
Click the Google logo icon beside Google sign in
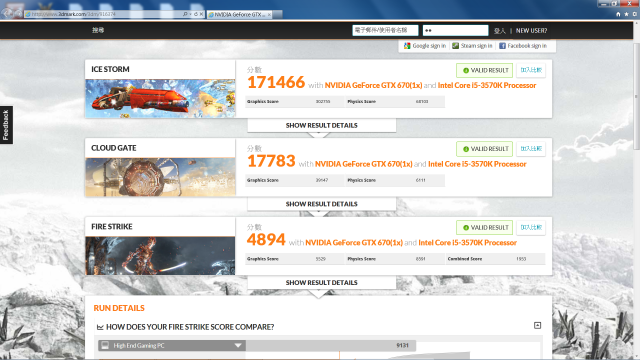pyautogui.click(x=407, y=46)
